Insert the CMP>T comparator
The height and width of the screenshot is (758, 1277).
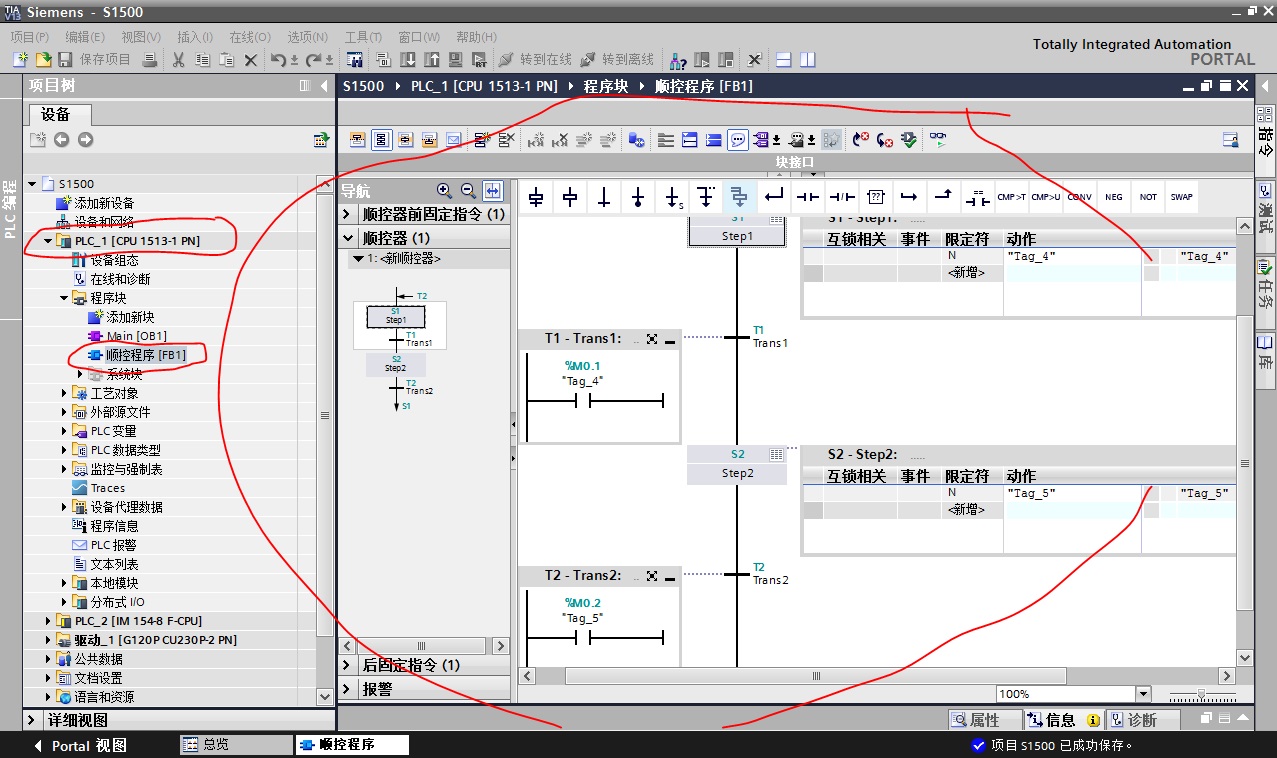click(1012, 197)
